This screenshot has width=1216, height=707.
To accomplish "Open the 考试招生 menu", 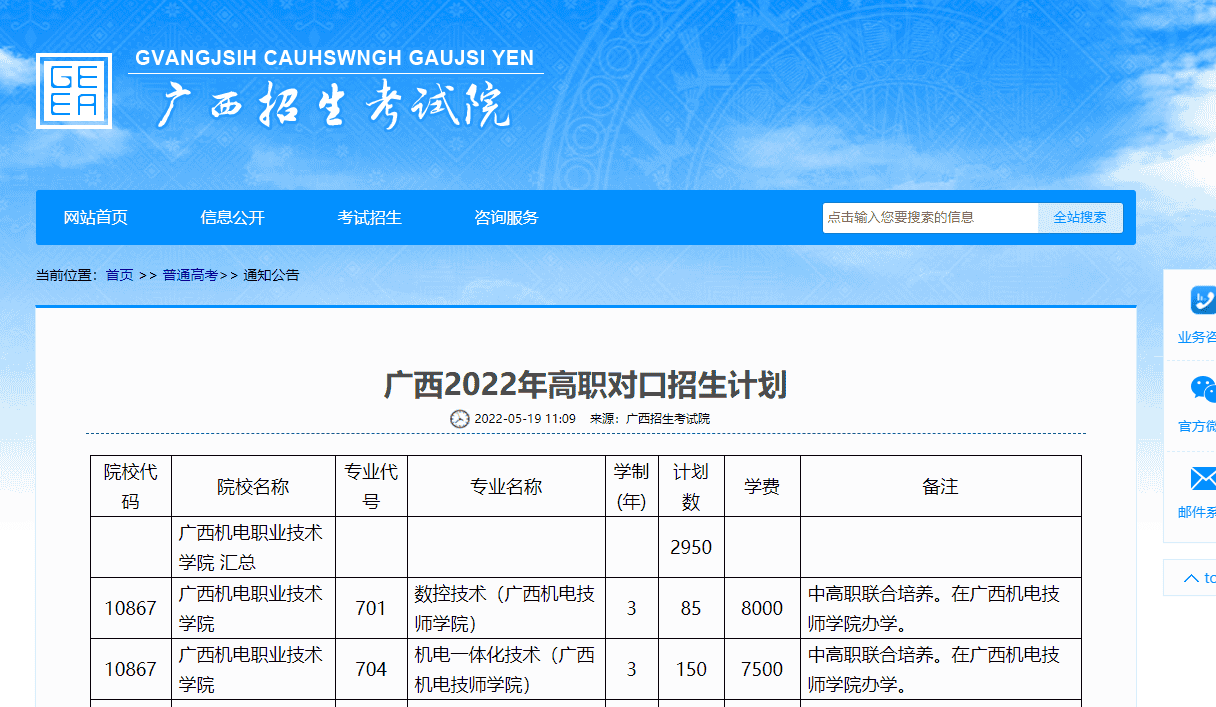I will [369, 218].
